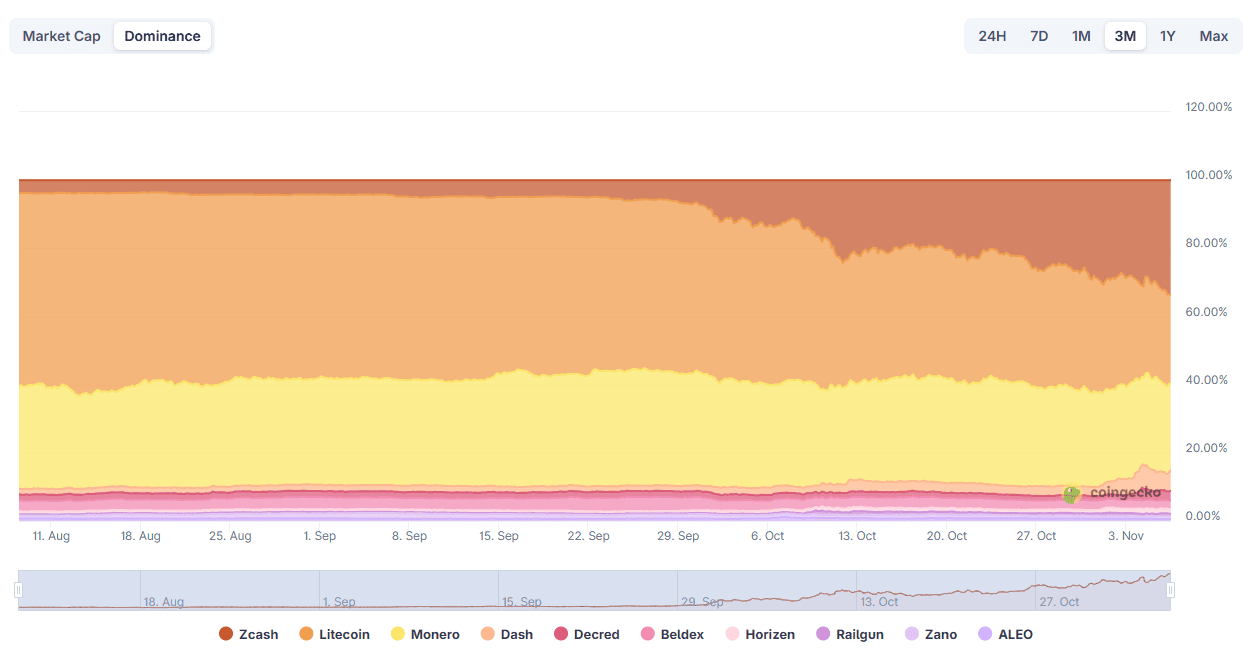Set time range to 24H

tap(992, 36)
